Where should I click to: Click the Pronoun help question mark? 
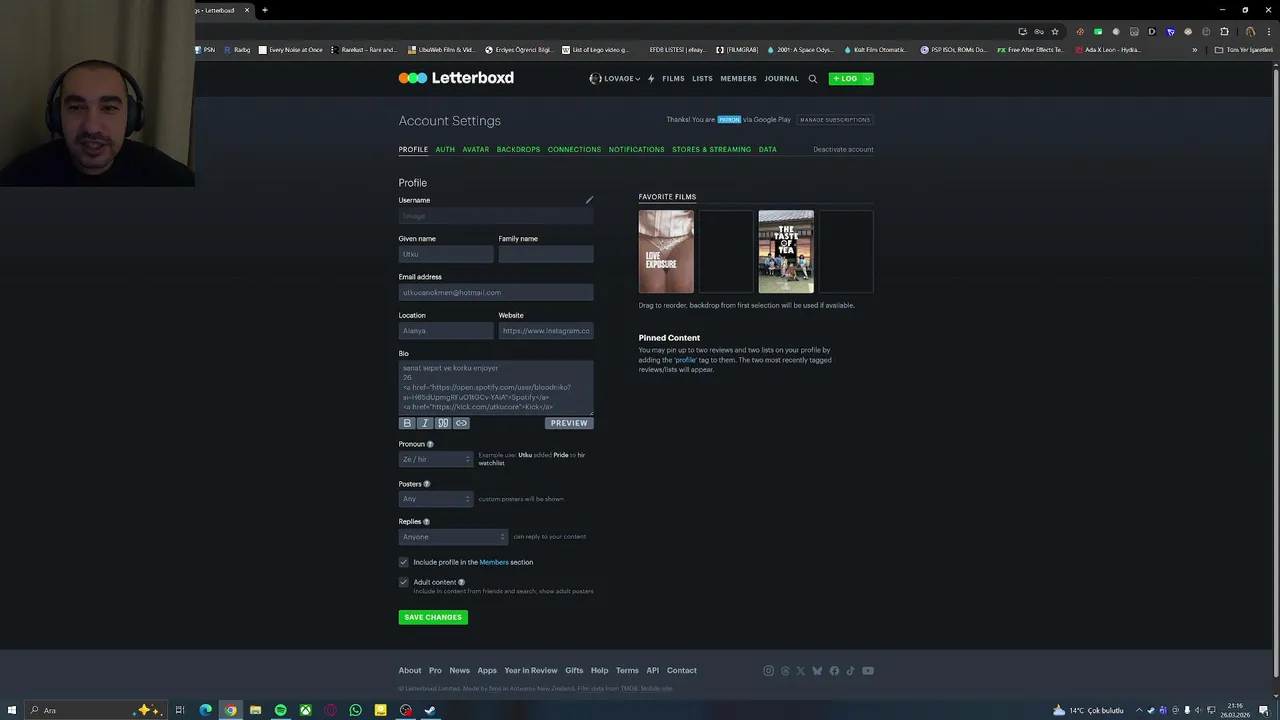click(x=430, y=444)
